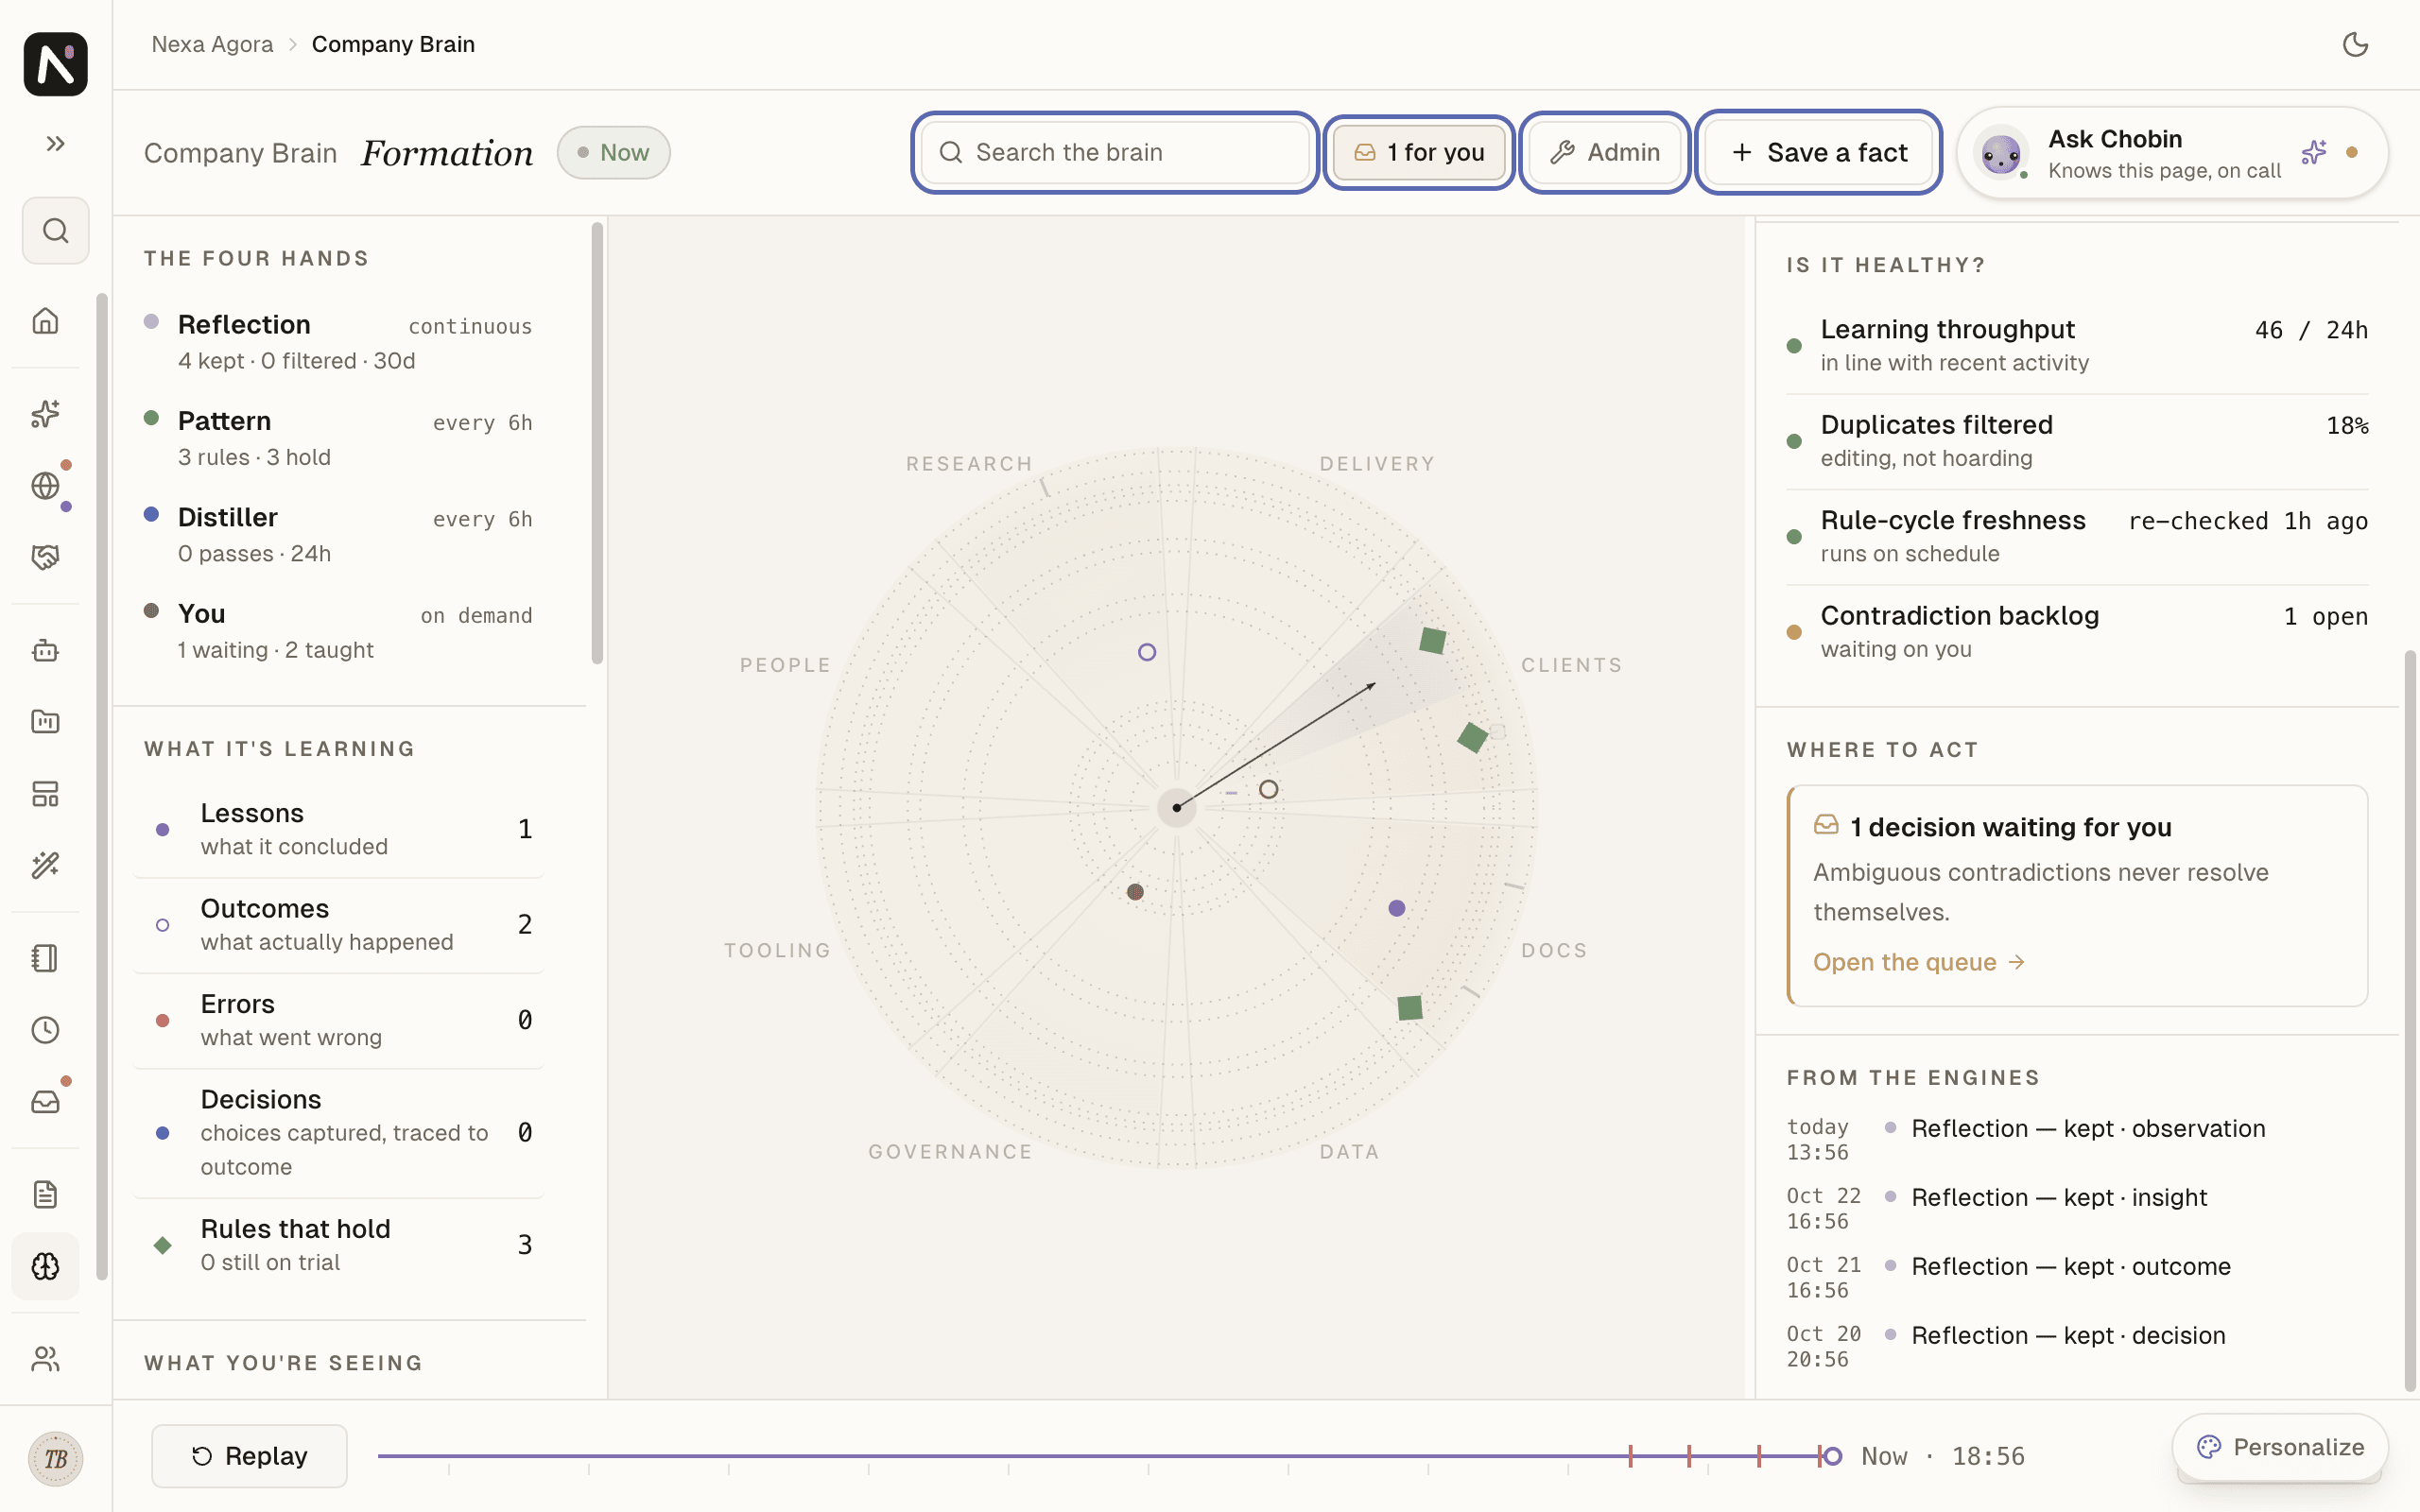
Task: Open Ask Chobin assistant panel
Action: (x=2173, y=153)
